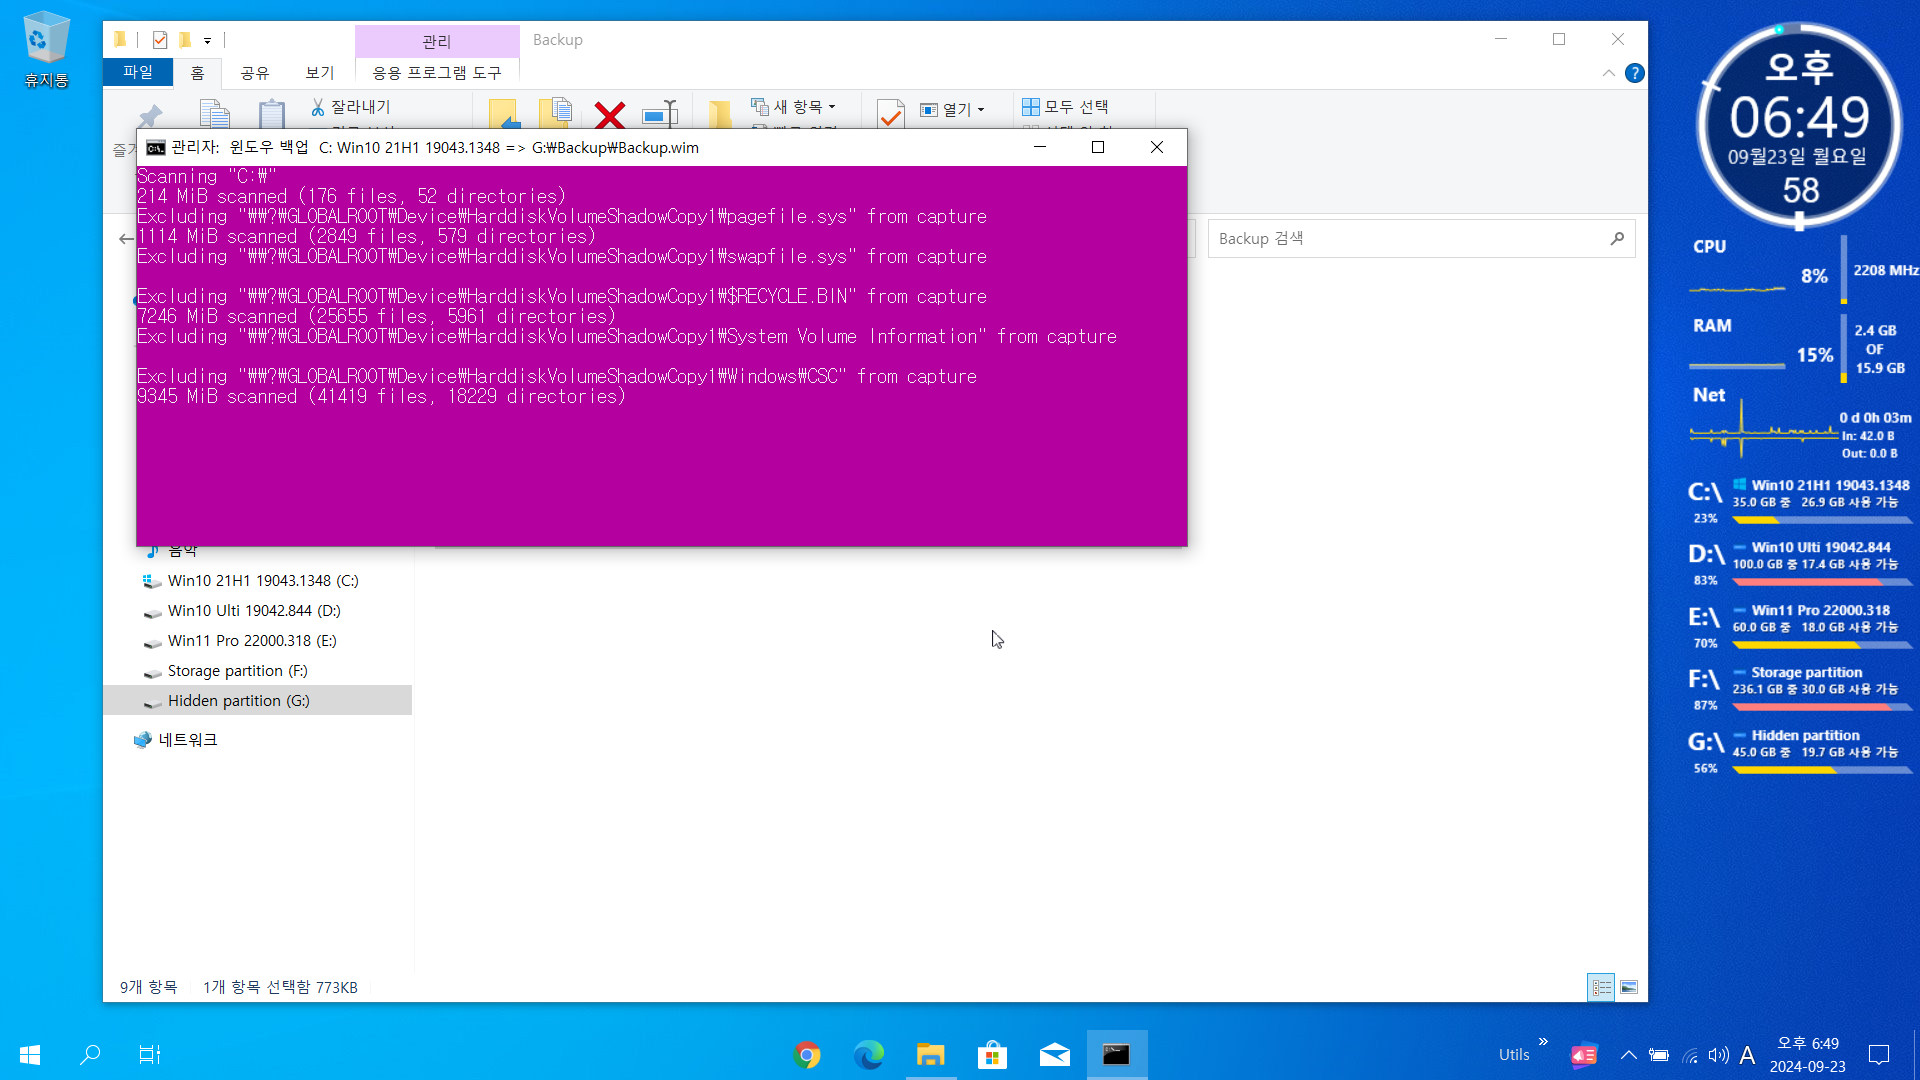
Task: Click the C:\ drive usage bar gadget
Action: [x=1820, y=520]
